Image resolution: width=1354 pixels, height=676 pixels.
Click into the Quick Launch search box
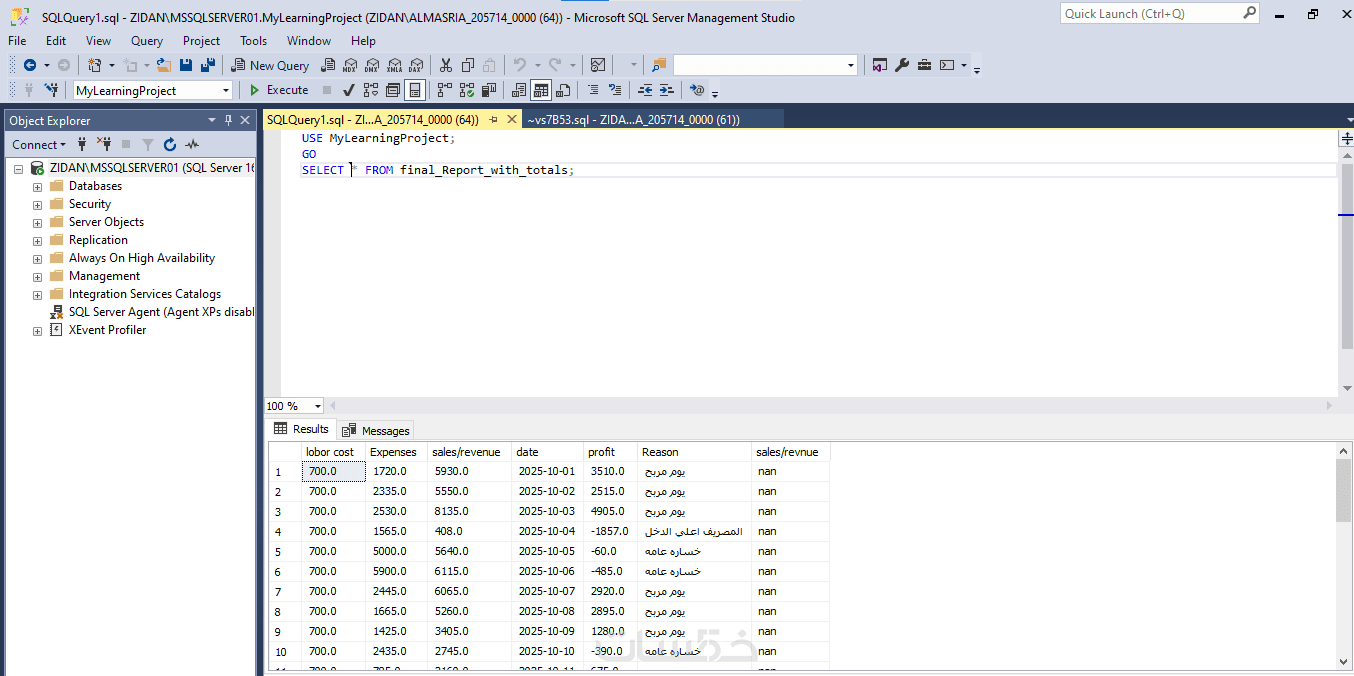tap(1150, 13)
